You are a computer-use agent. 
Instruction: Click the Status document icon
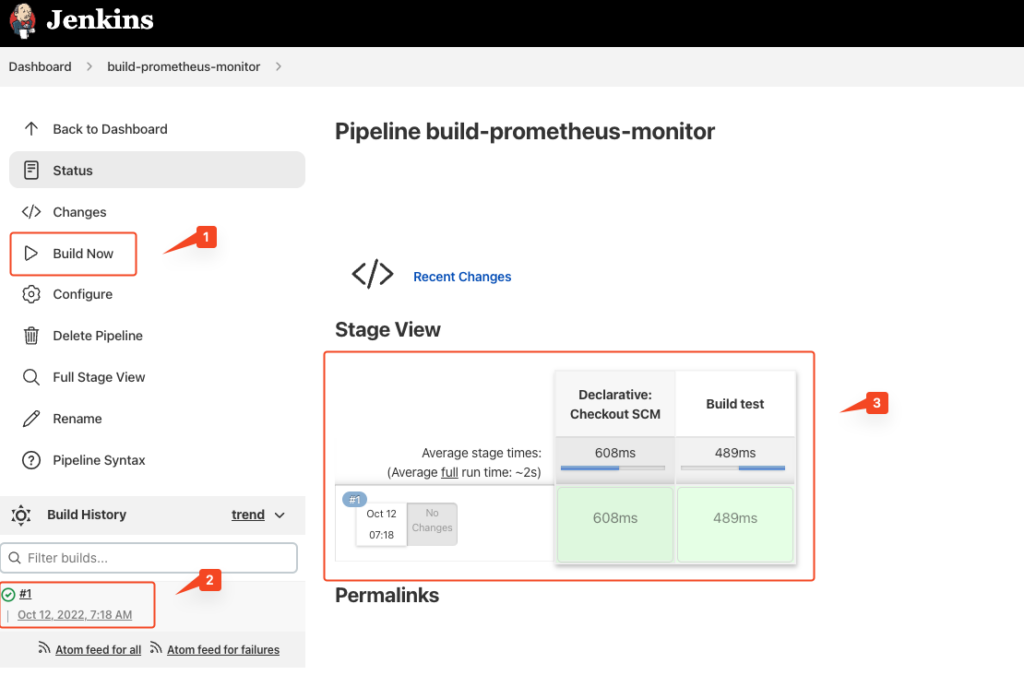31,170
